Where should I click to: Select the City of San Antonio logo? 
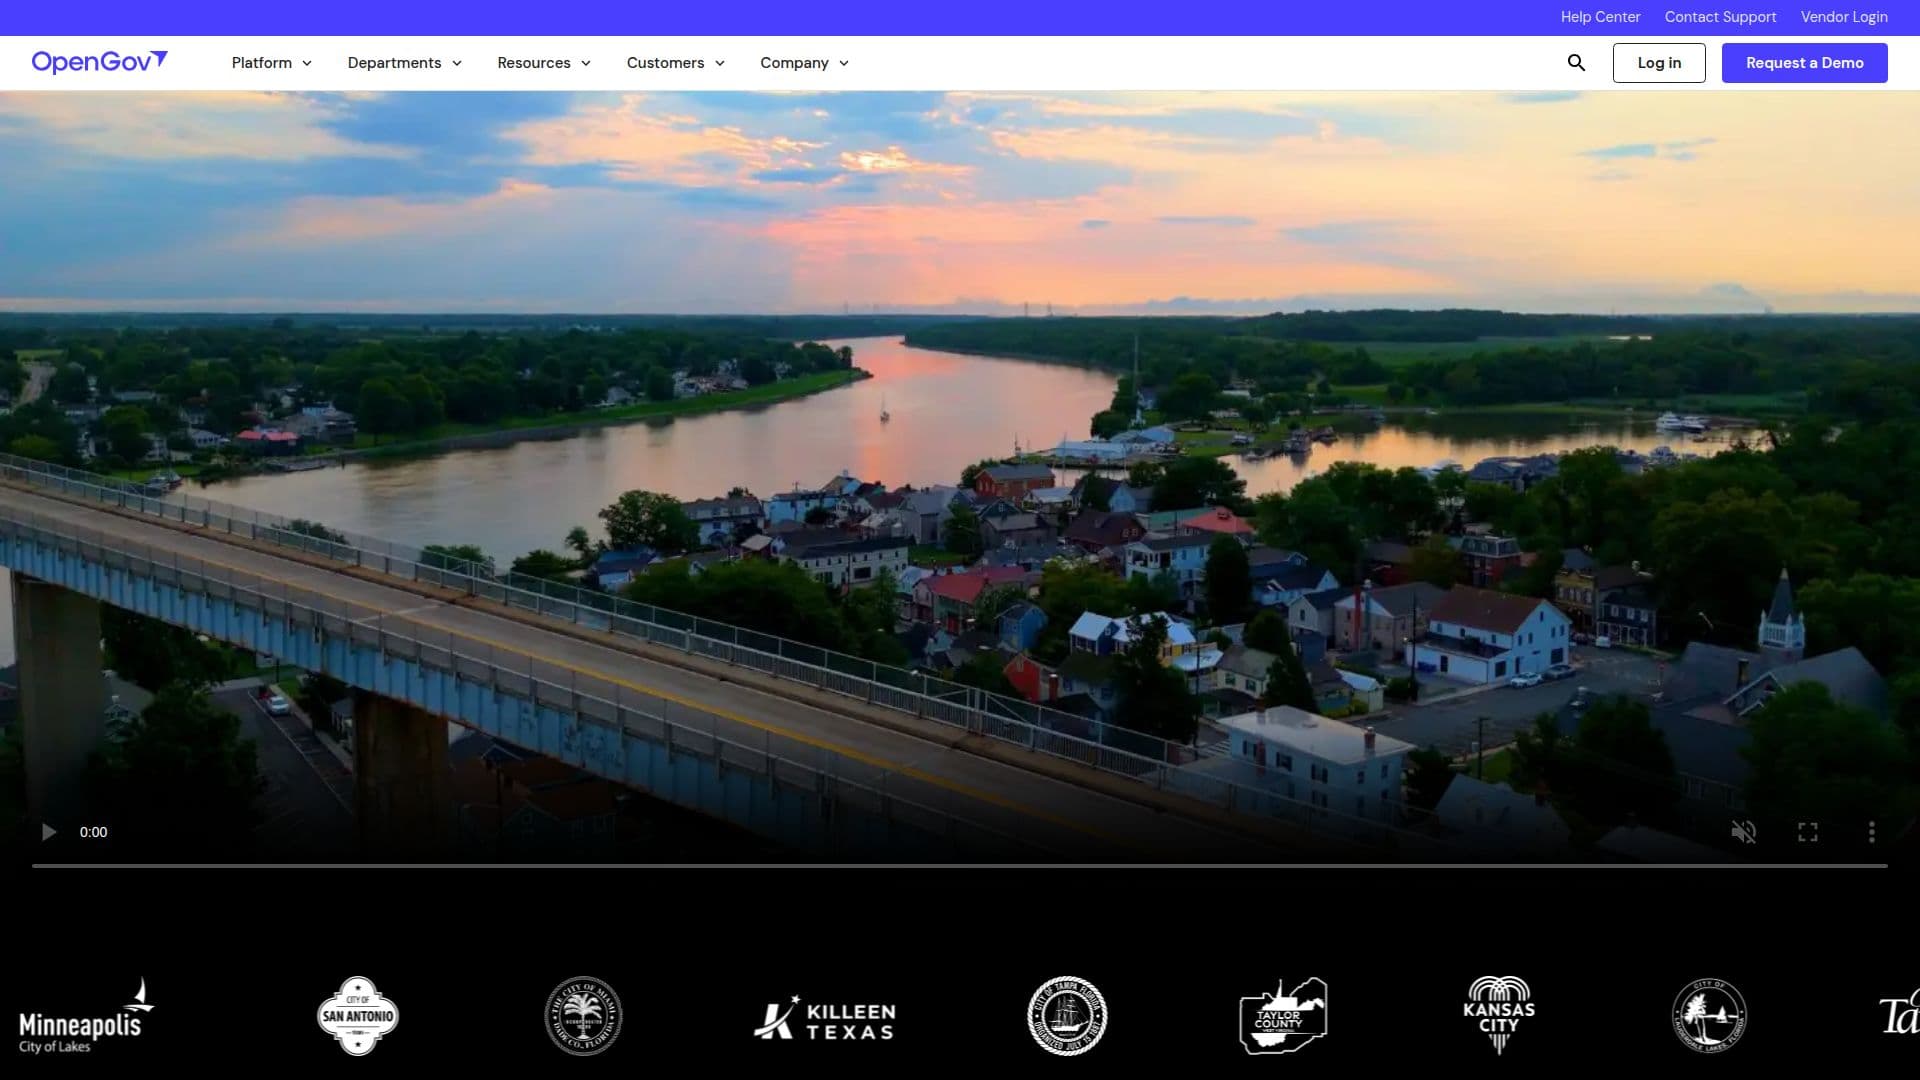pos(358,1016)
